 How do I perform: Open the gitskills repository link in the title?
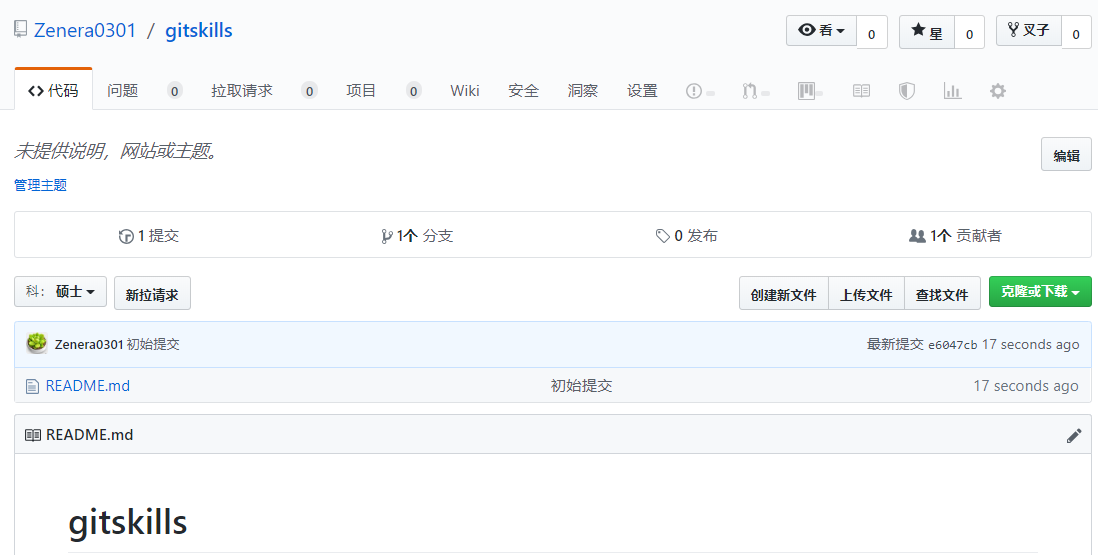coord(199,30)
